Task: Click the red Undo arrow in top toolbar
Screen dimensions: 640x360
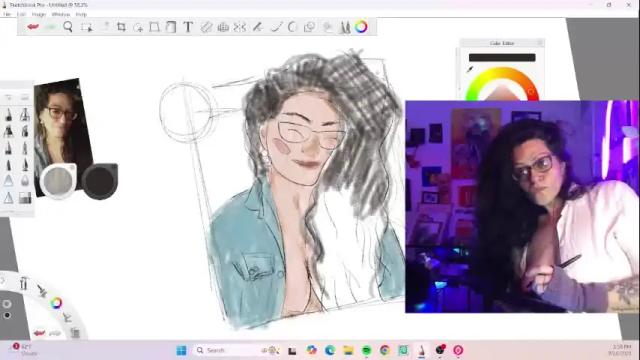Action: pyautogui.click(x=33, y=27)
